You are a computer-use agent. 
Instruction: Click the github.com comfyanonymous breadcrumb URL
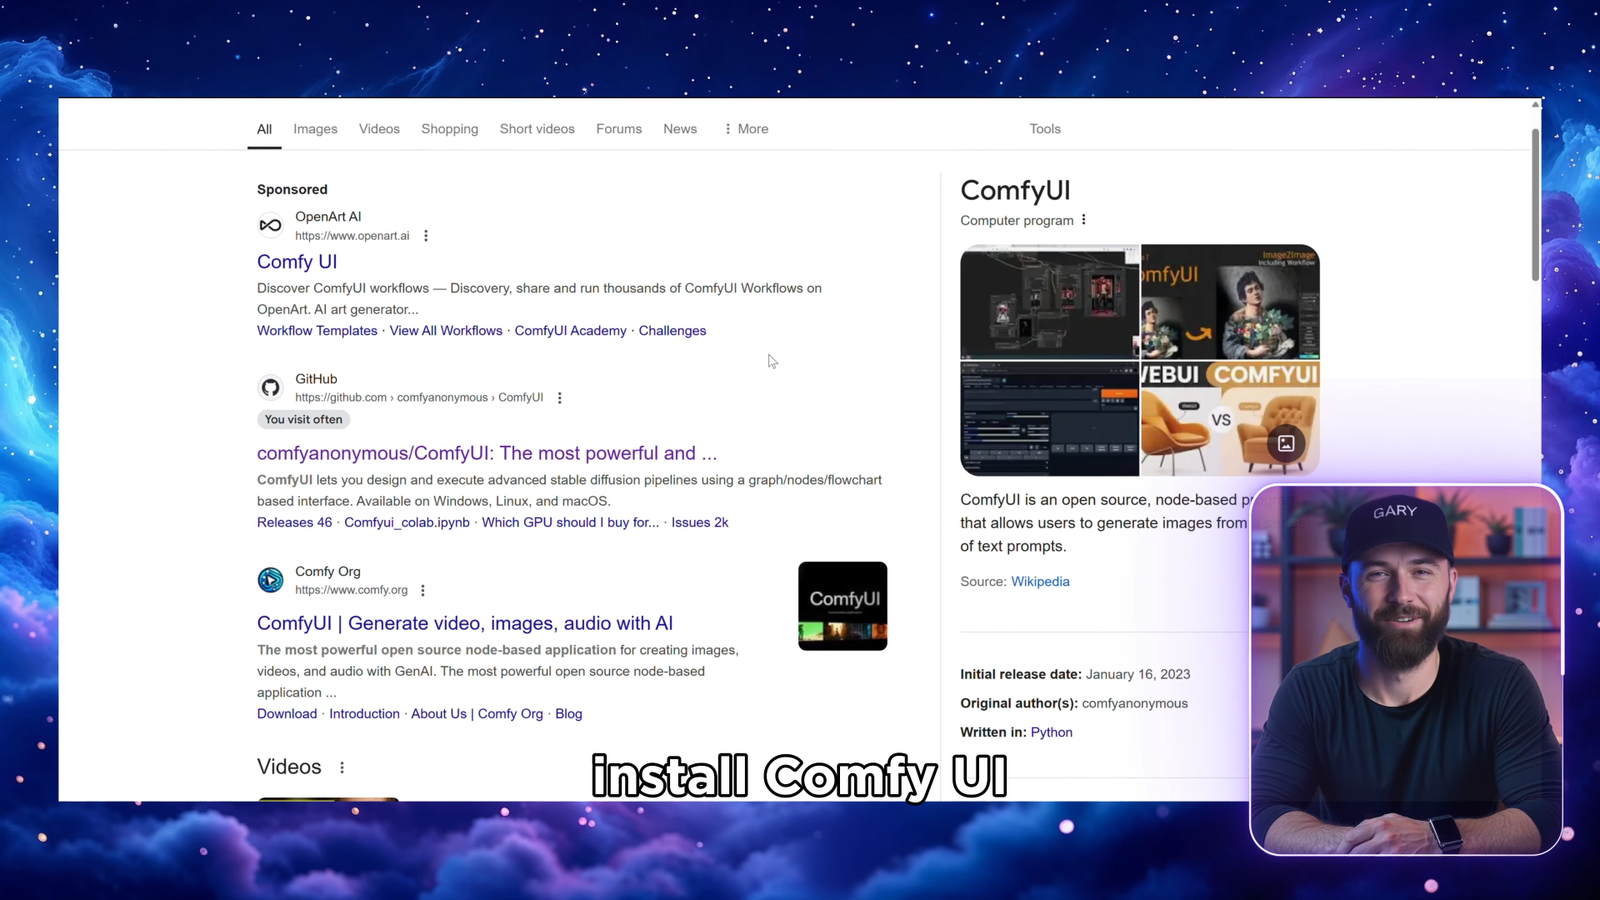(419, 398)
